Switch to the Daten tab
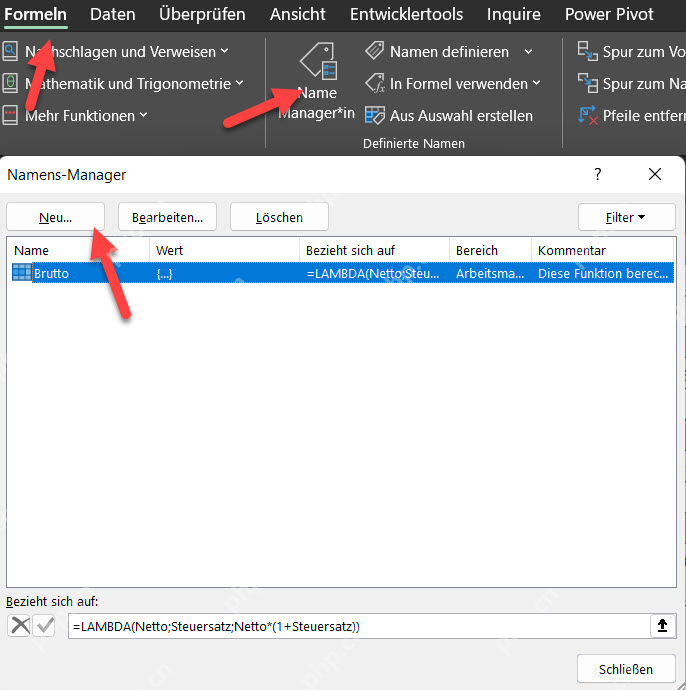 coord(113,15)
